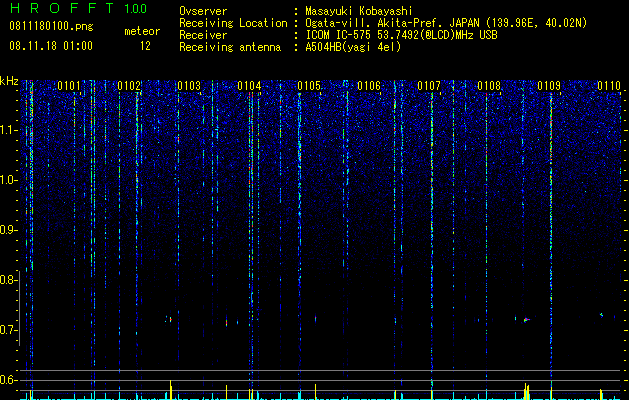Click the 0106 time marker label
This screenshot has height=400, width=629.
369,86
